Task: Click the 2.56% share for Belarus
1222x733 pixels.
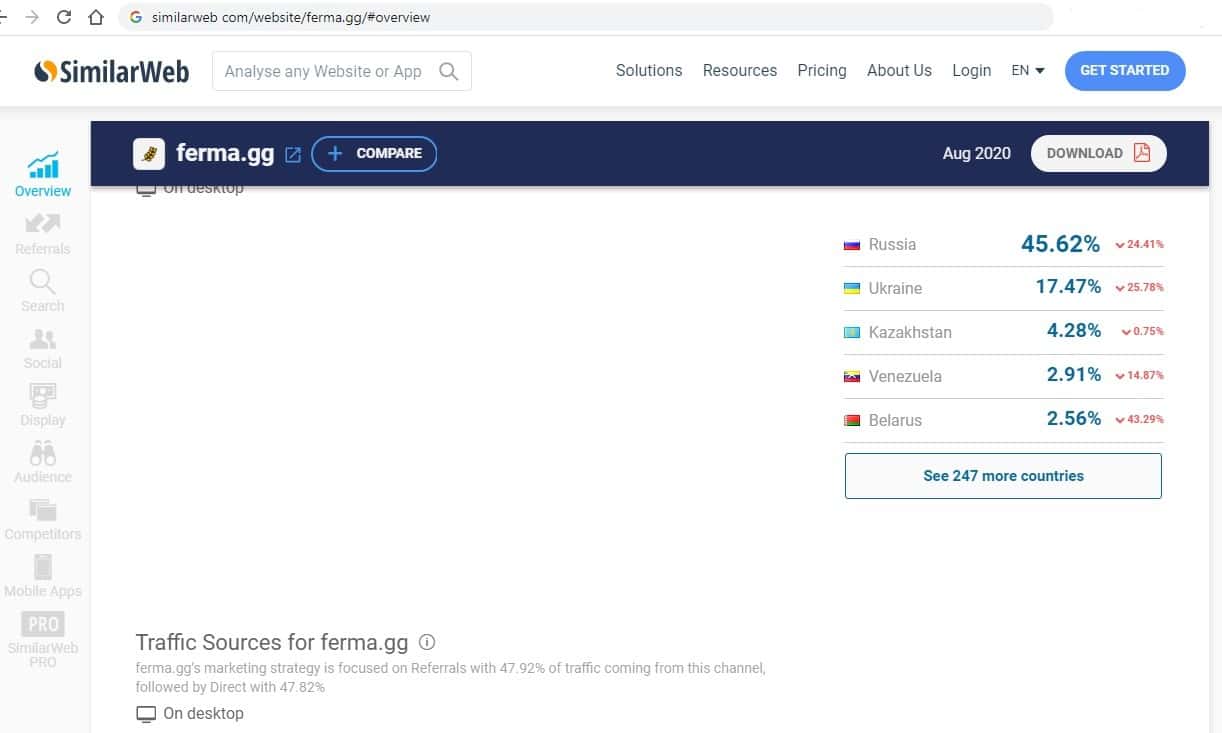Action: pos(1074,419)
